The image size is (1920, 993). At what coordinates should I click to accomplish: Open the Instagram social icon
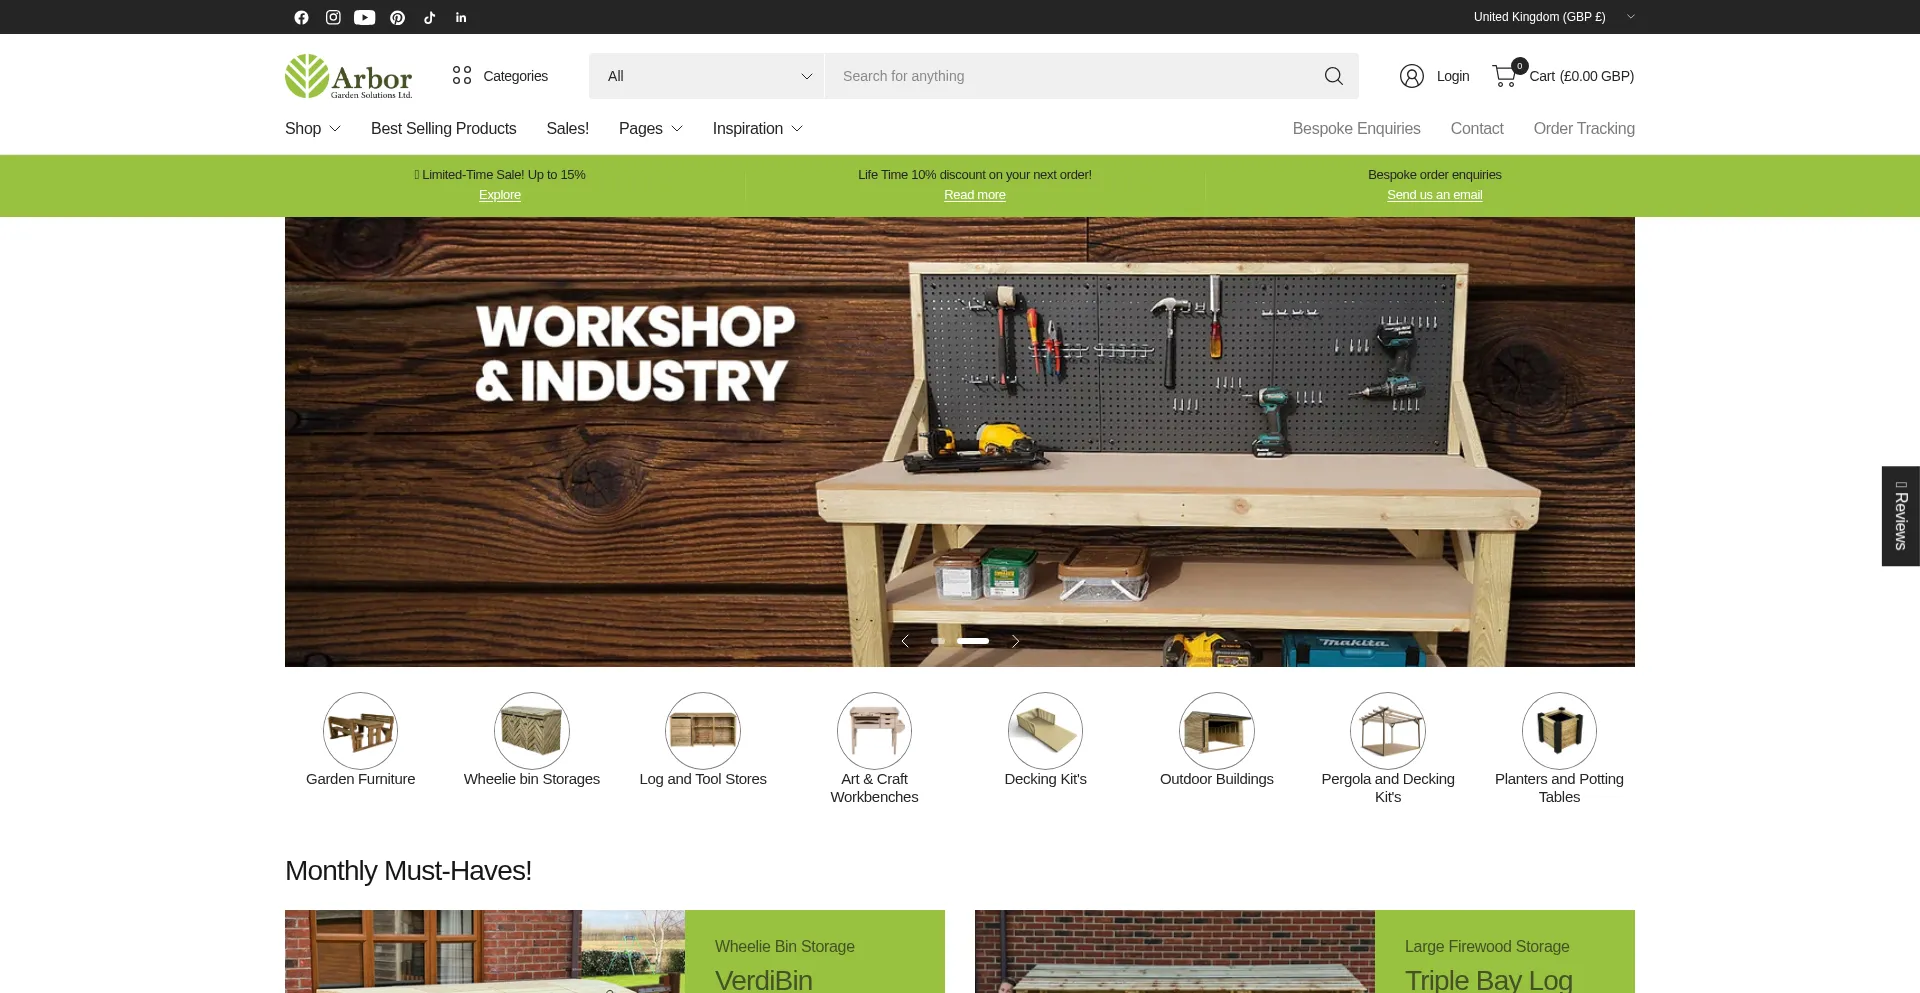click(333, 17)
